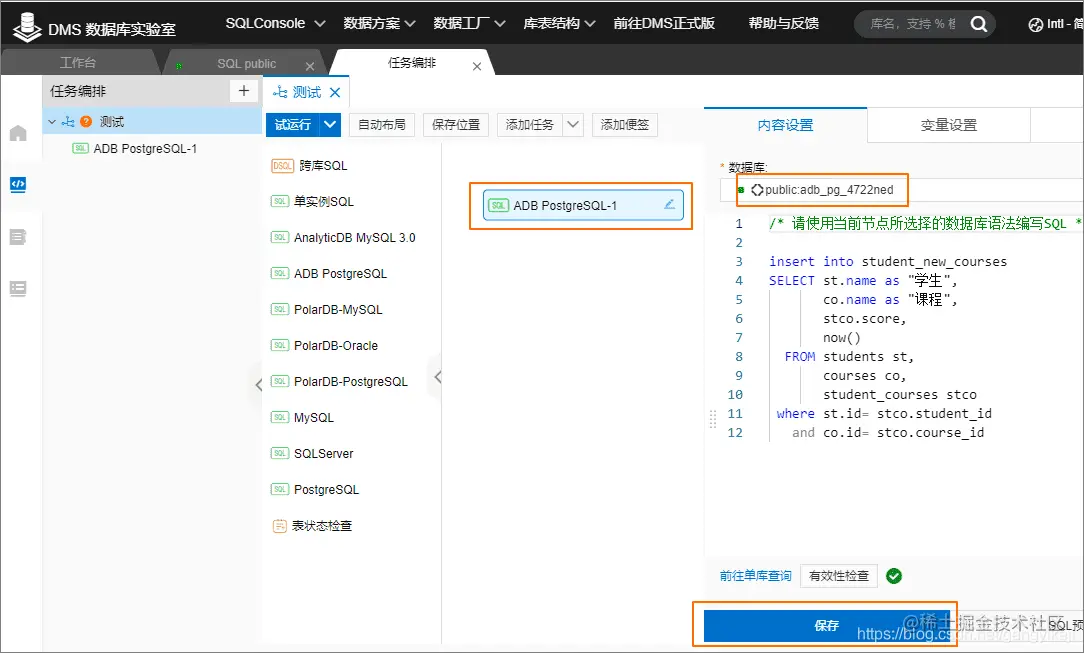
Task: Open the home icon in left sidebar
Action: pyautogui.click(x=18, y=133)
